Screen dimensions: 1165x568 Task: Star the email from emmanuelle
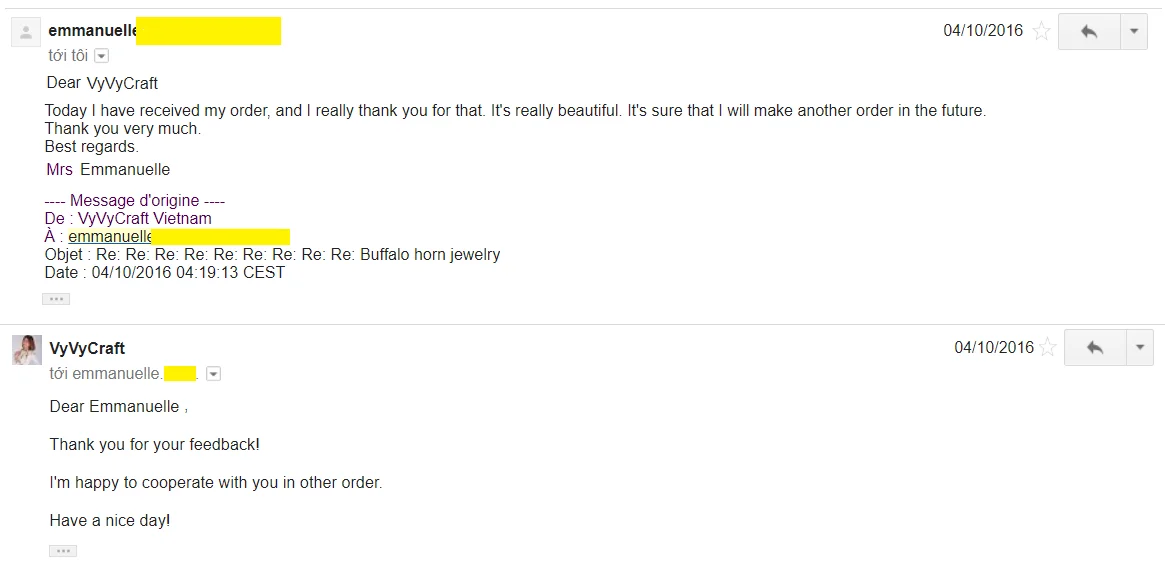click(x=1041, y=31)
